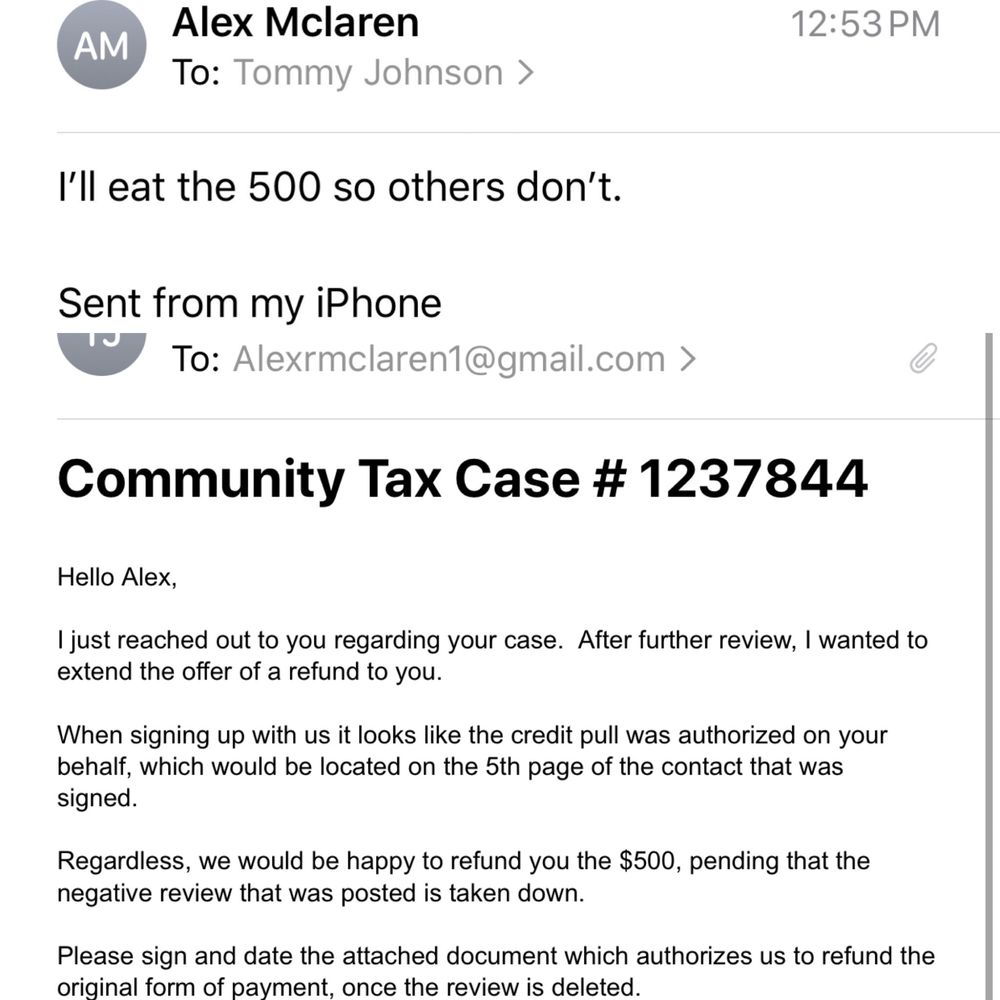Image resolution: width=1000 pixels, height=1000 pixels.
Task: Tap the partial TJ avatar circle
Action: [101, 354]
